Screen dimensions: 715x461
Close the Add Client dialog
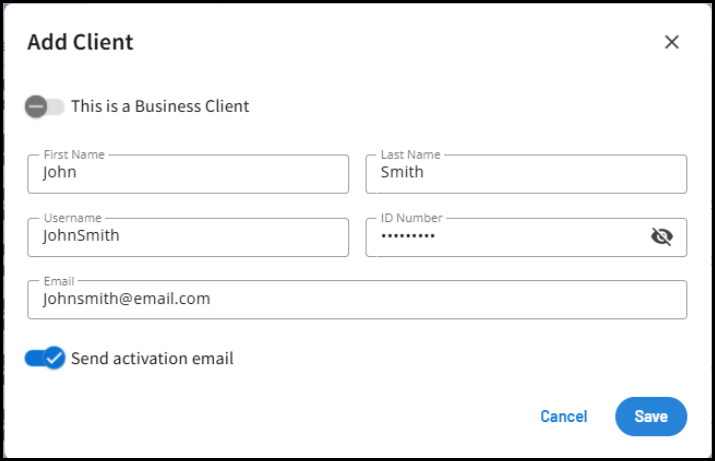pos(672,42)
